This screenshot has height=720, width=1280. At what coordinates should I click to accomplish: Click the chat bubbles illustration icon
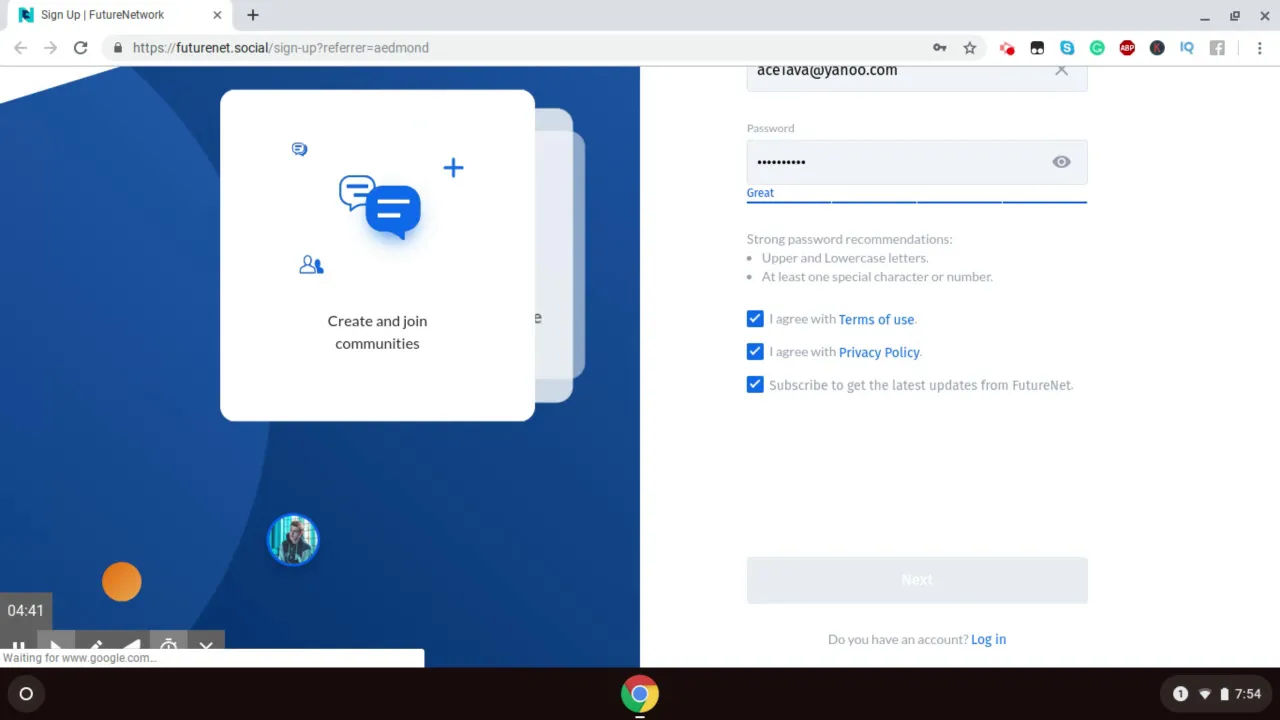pos(380,207)
